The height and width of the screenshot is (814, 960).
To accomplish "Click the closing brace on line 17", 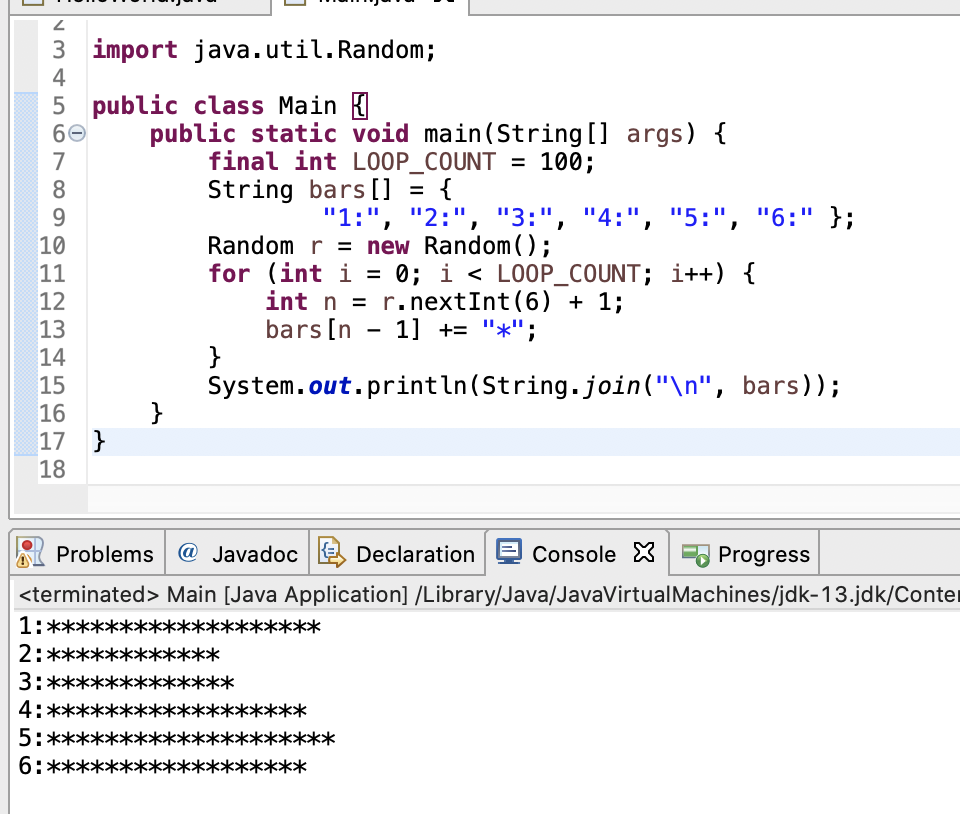I will 99,441.
